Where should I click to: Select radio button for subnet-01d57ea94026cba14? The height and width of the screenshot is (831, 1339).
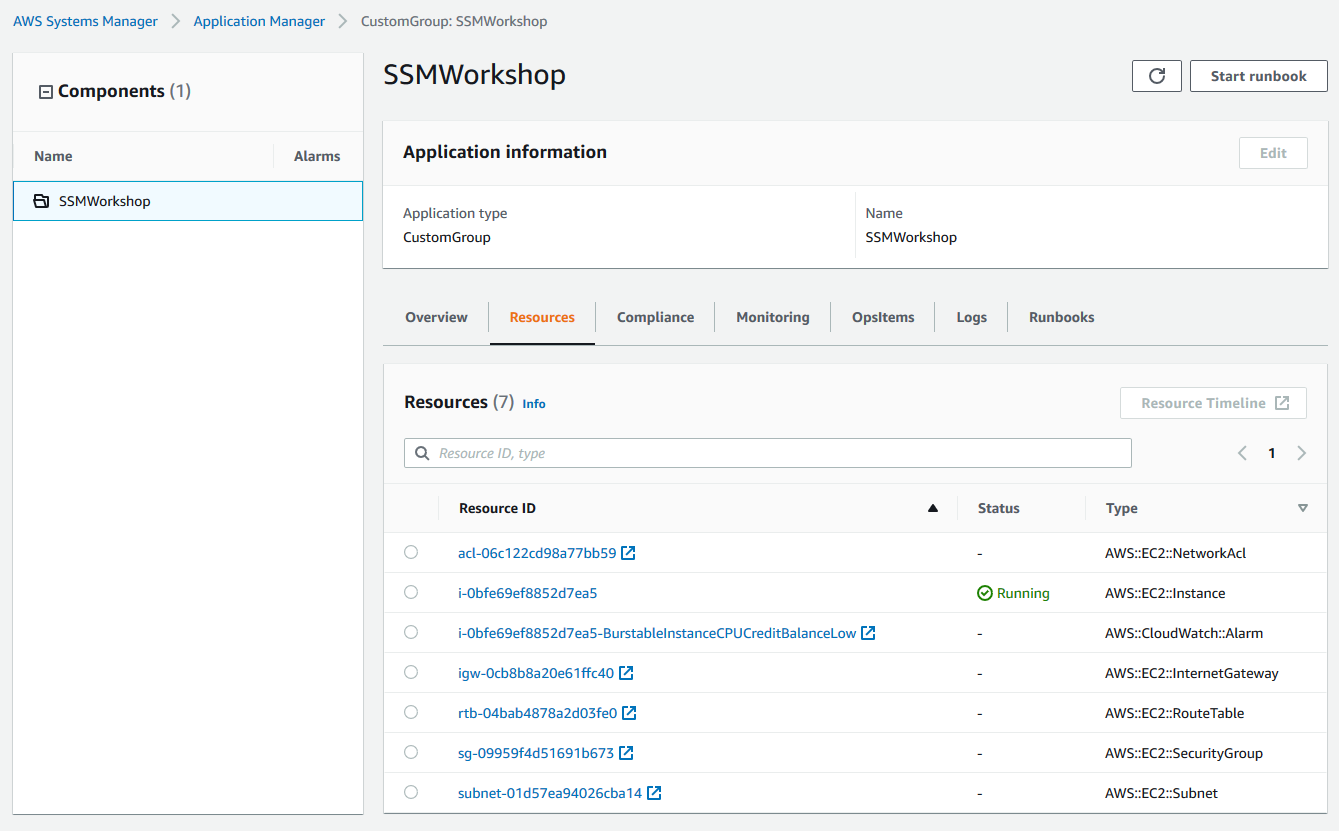pos(411,792)
